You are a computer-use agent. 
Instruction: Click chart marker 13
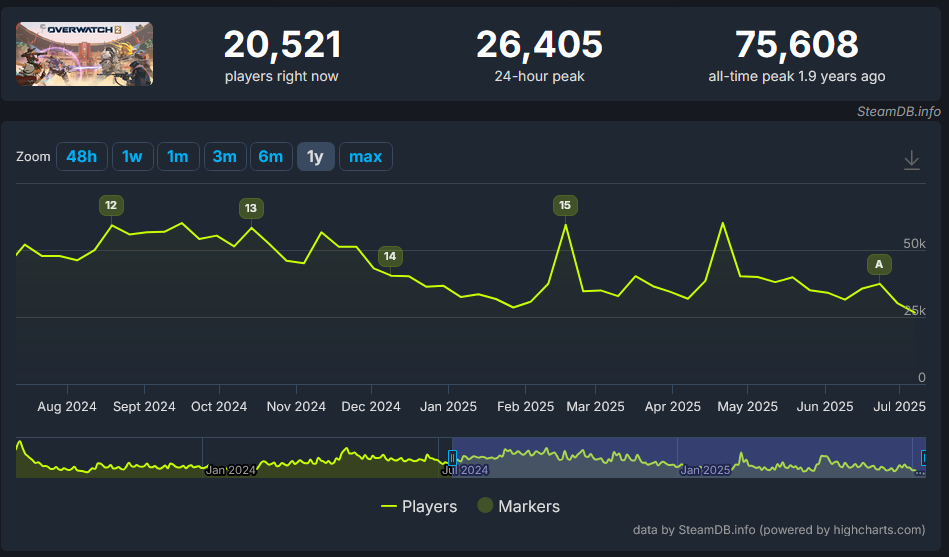coord(251,208)
